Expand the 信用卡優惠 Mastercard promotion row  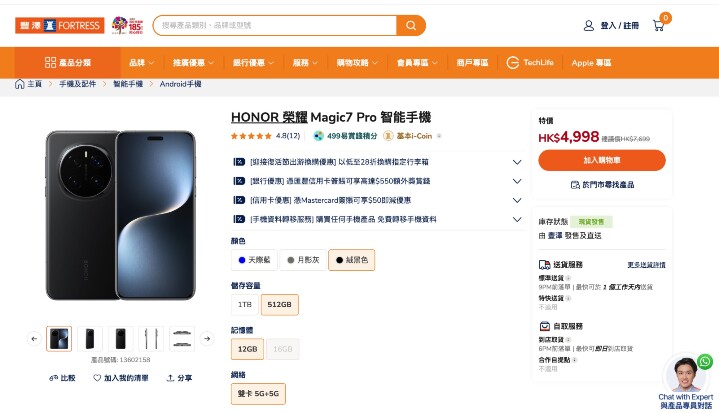tap(516, 201)
